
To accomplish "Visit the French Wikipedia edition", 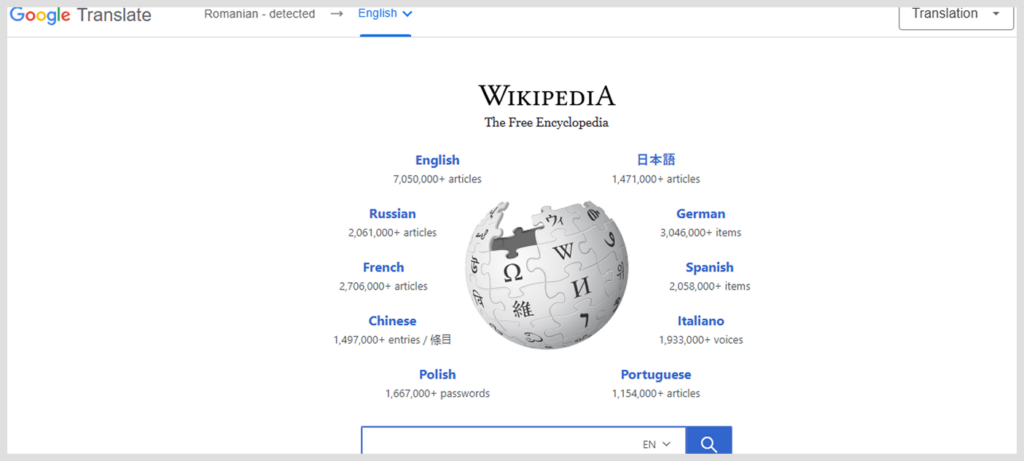I will [x=383, y=268].
